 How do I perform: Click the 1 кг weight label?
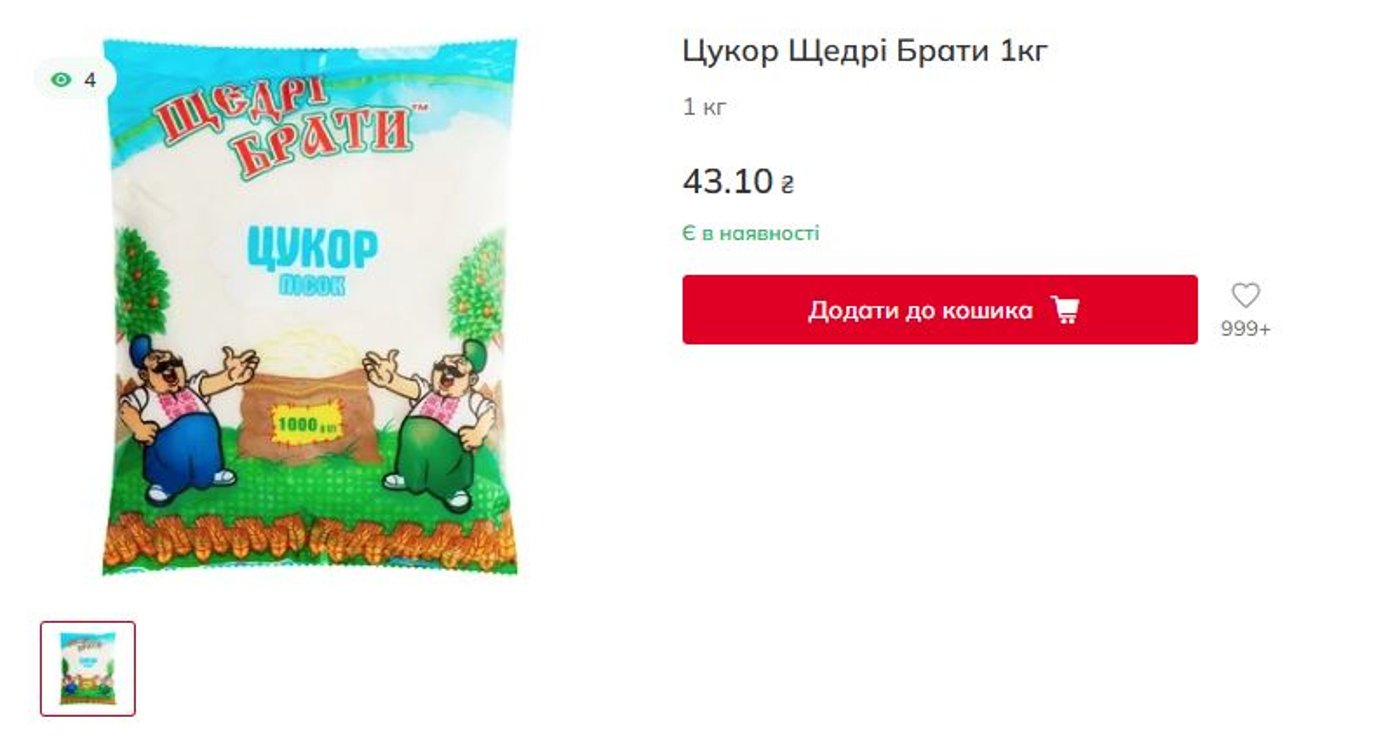pos(705,107)
